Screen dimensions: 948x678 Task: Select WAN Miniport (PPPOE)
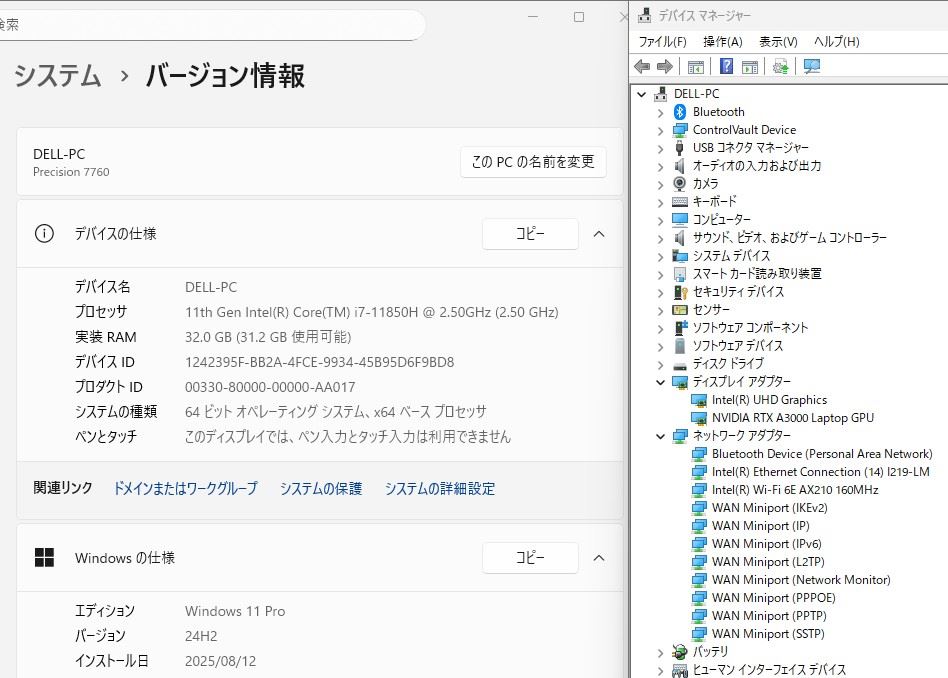[774, 598]
